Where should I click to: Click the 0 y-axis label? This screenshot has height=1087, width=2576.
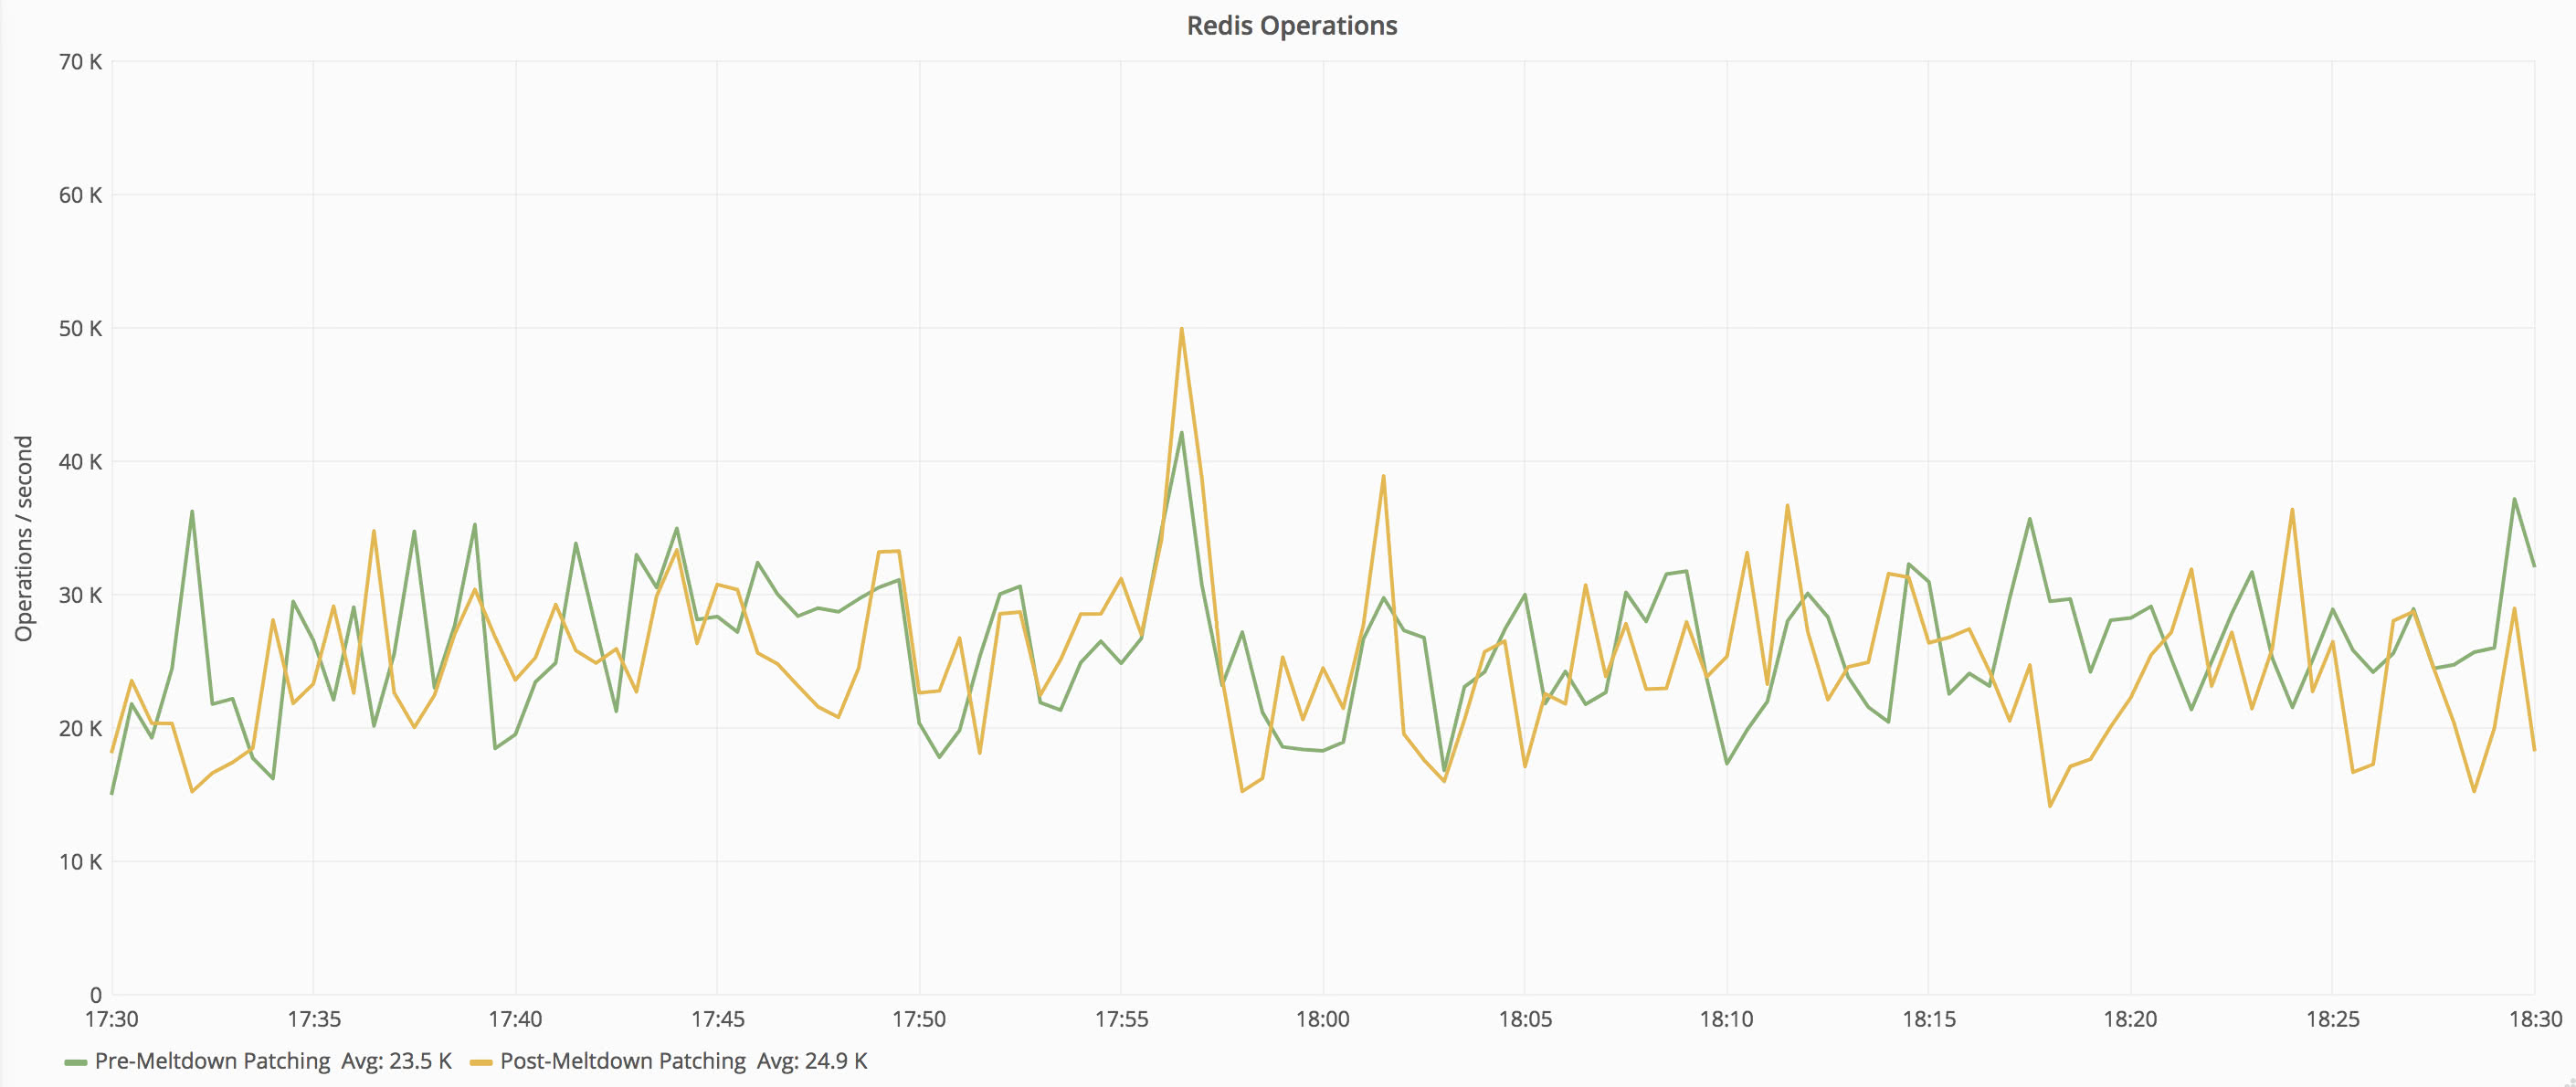coord(95,995)
